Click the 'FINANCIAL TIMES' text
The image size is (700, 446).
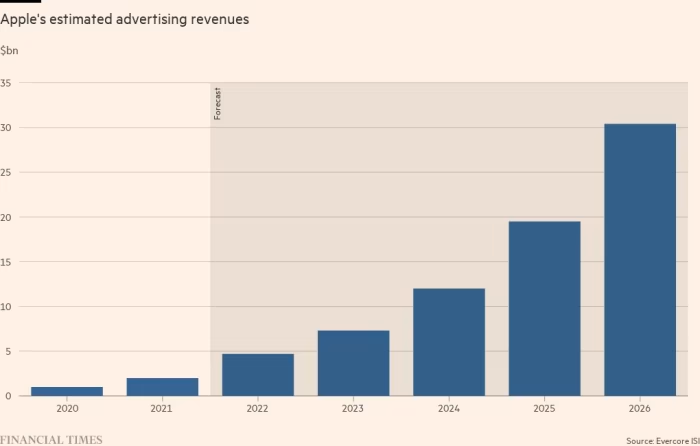click(51, 440)
